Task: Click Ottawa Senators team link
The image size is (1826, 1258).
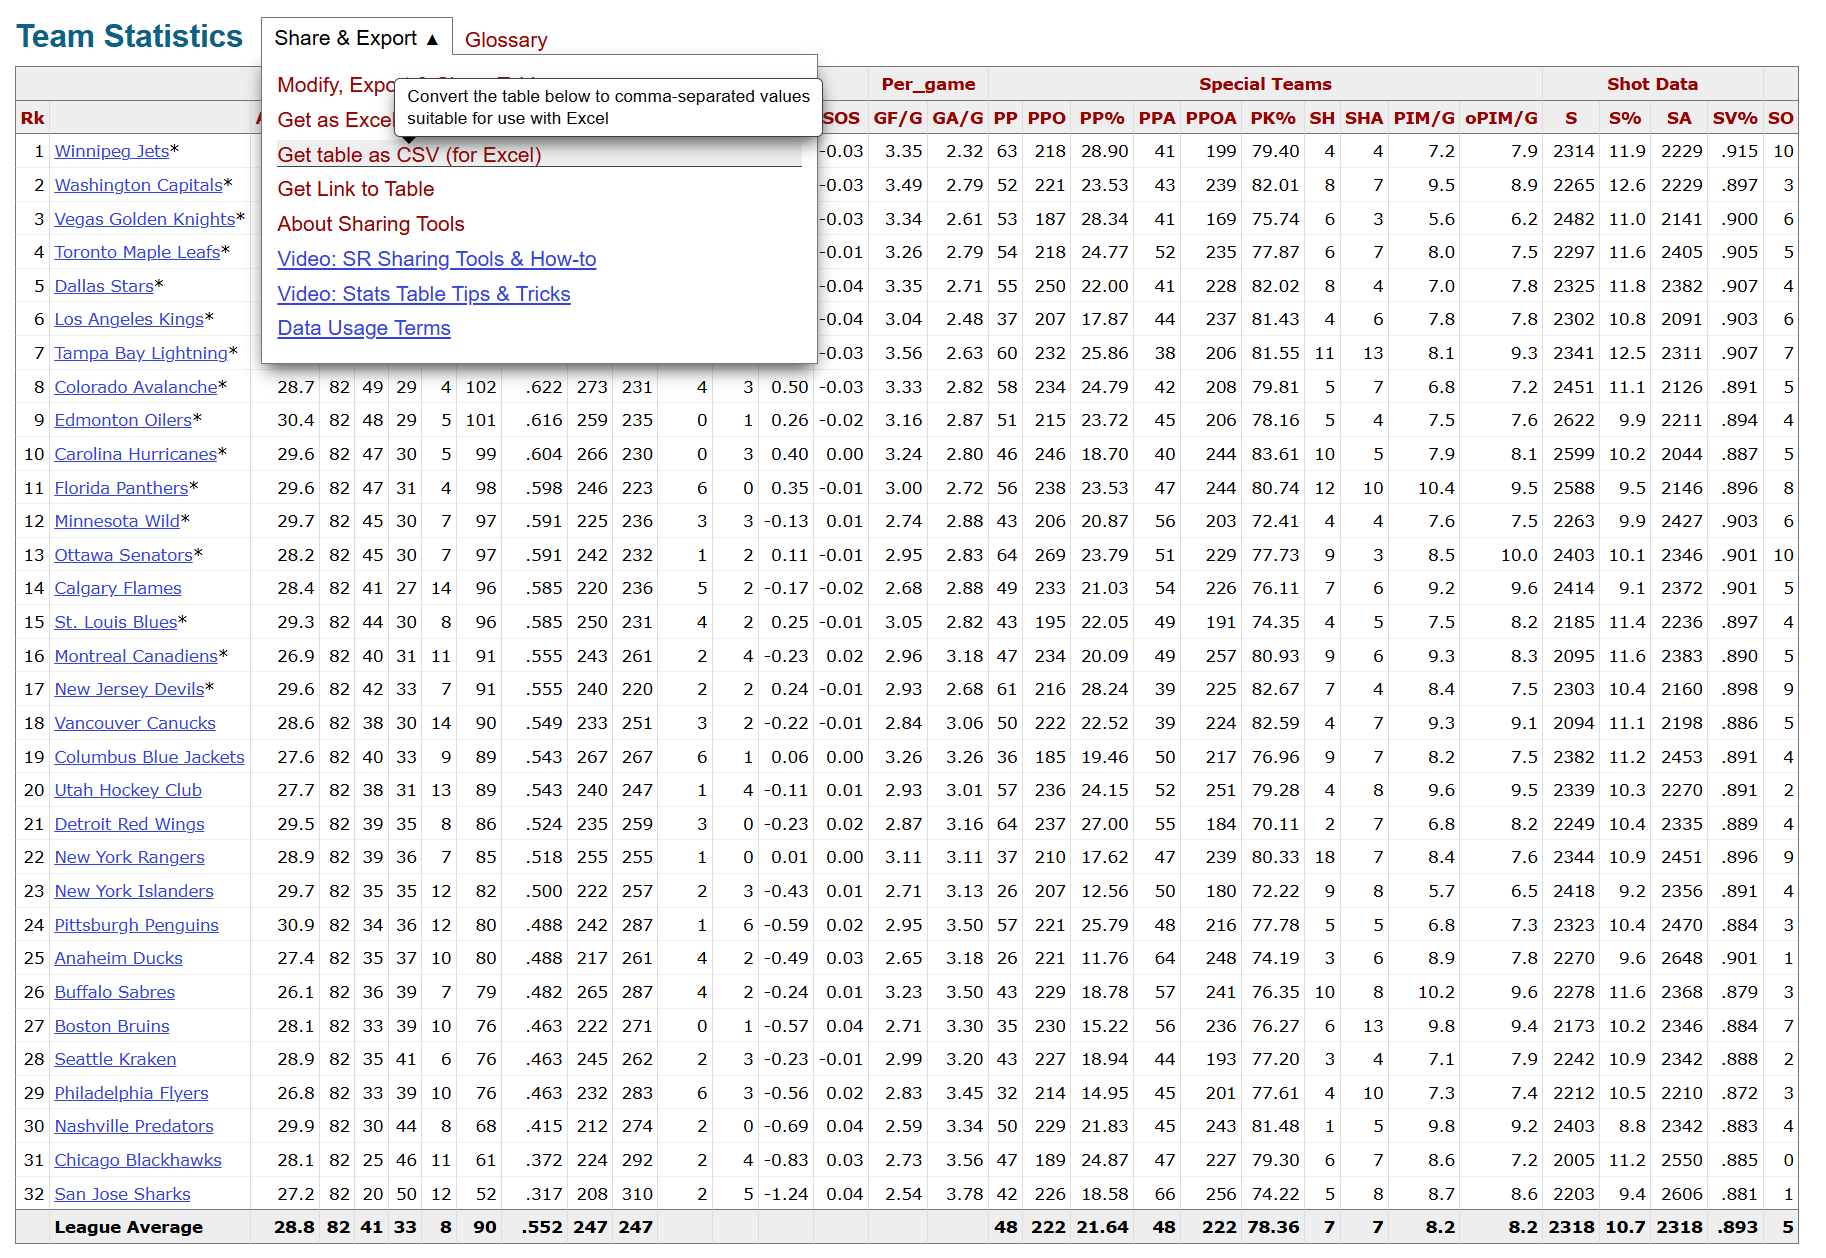Action: pos(123,555)
